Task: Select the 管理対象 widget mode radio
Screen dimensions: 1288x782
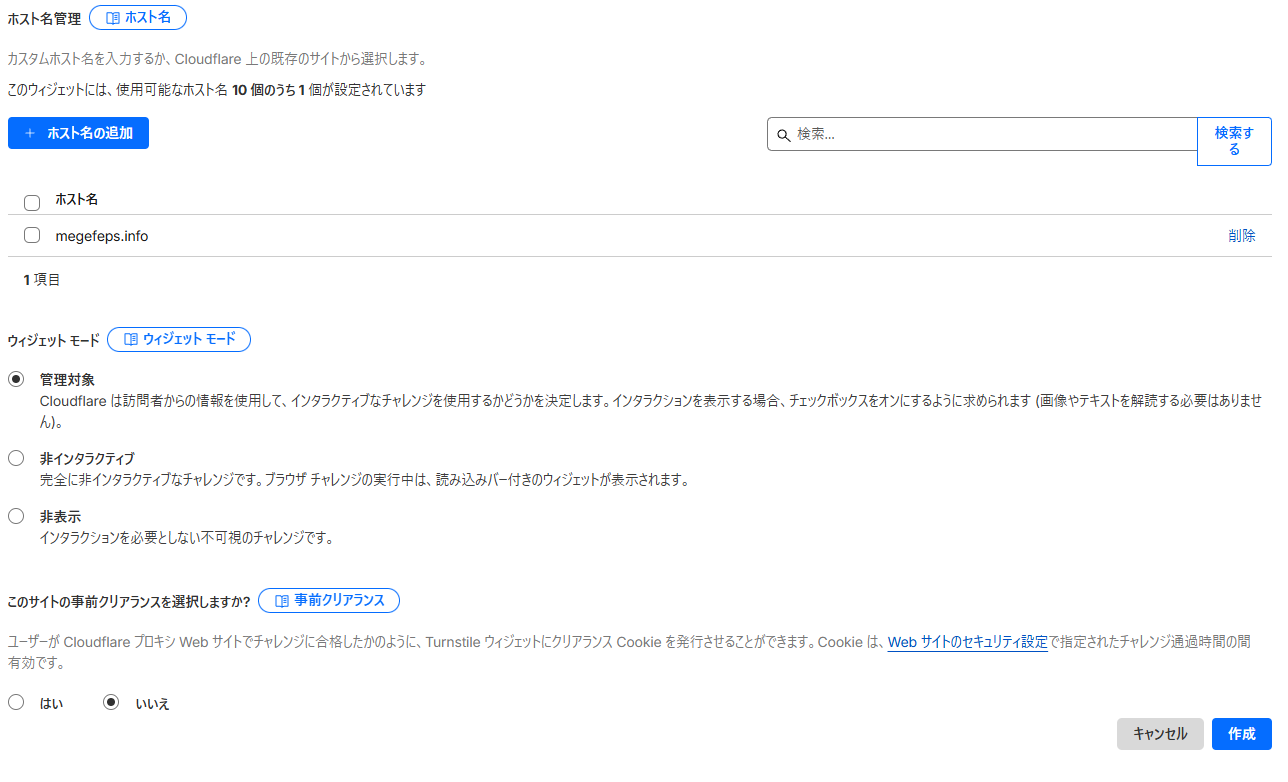Action: pyautogui.click(x=16, y=379)
